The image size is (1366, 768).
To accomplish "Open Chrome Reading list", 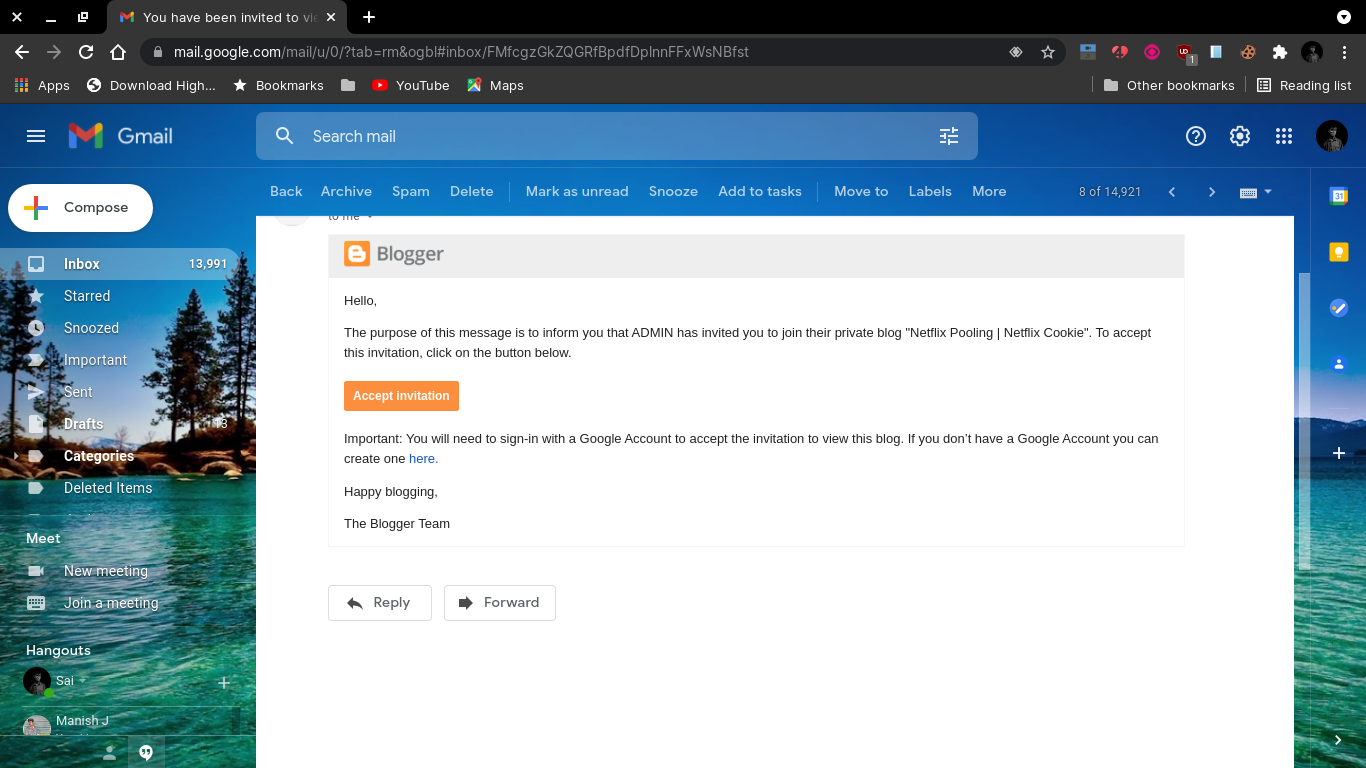I will [1304, 86].
